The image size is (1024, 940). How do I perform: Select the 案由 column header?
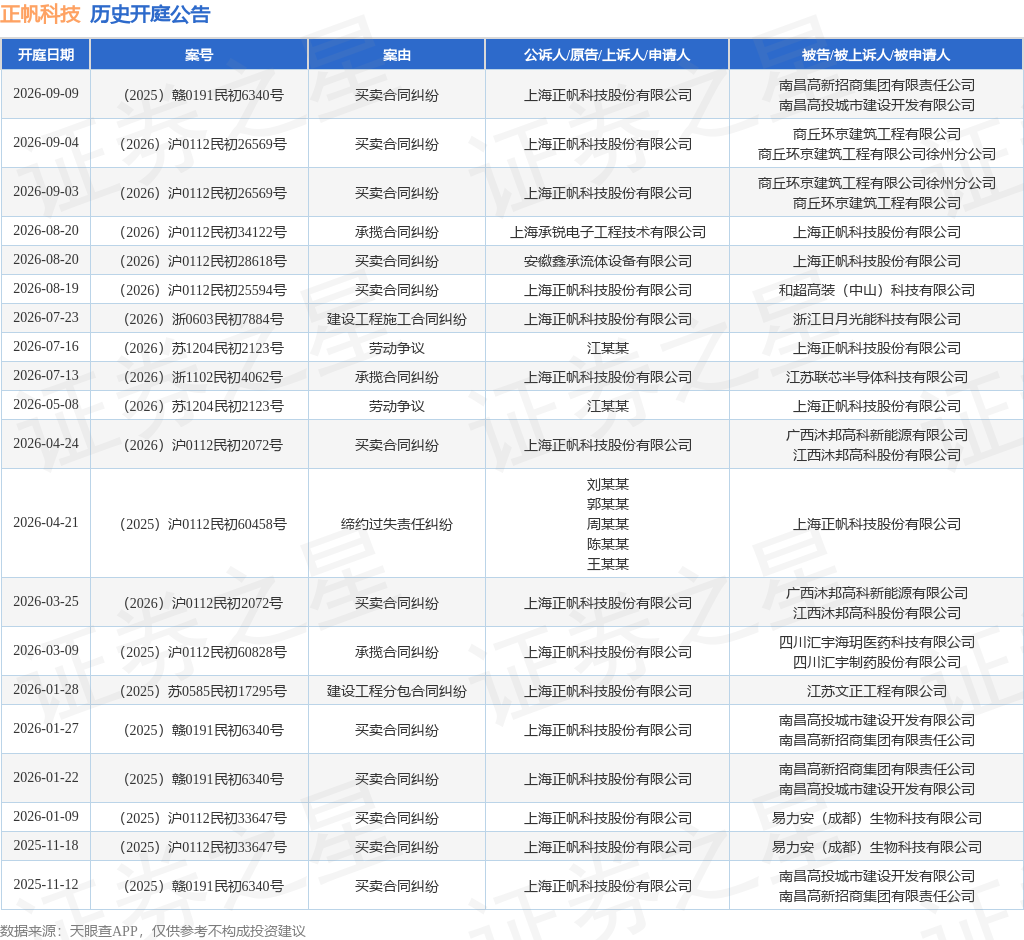click(396, 55)
